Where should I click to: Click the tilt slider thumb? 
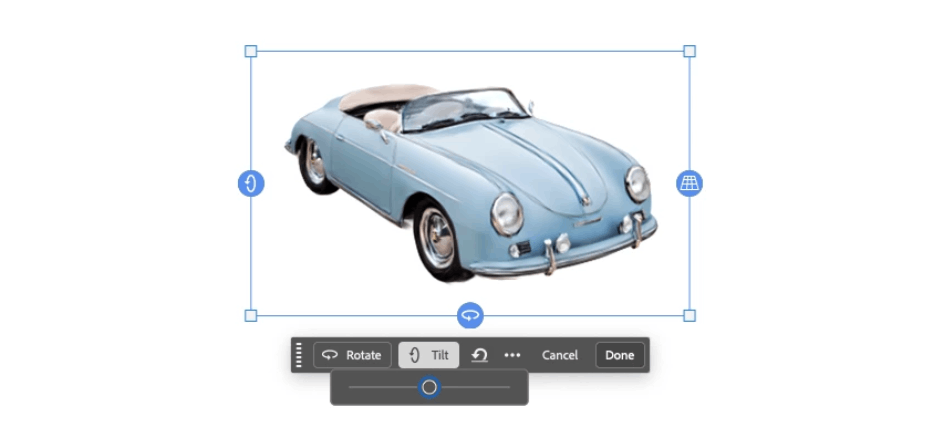[429, 387]
